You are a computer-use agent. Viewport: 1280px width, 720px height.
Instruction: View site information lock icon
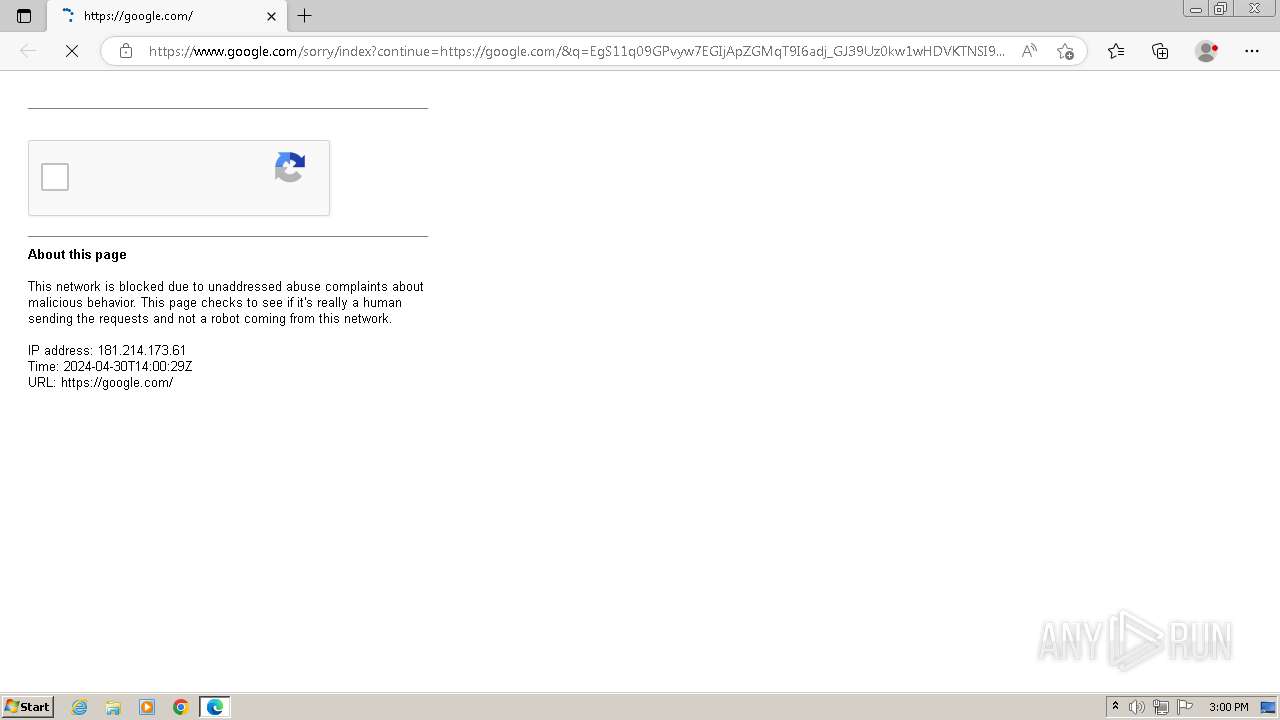[x=126, y=51]
